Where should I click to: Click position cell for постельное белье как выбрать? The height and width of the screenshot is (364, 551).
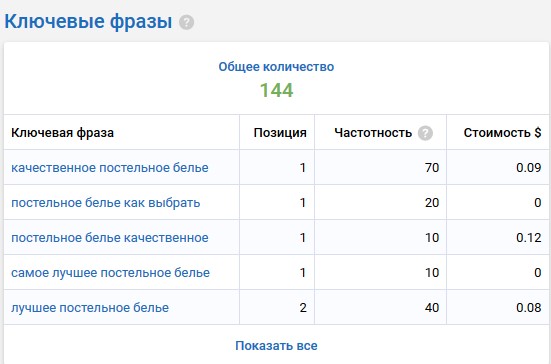pos(277,202)
